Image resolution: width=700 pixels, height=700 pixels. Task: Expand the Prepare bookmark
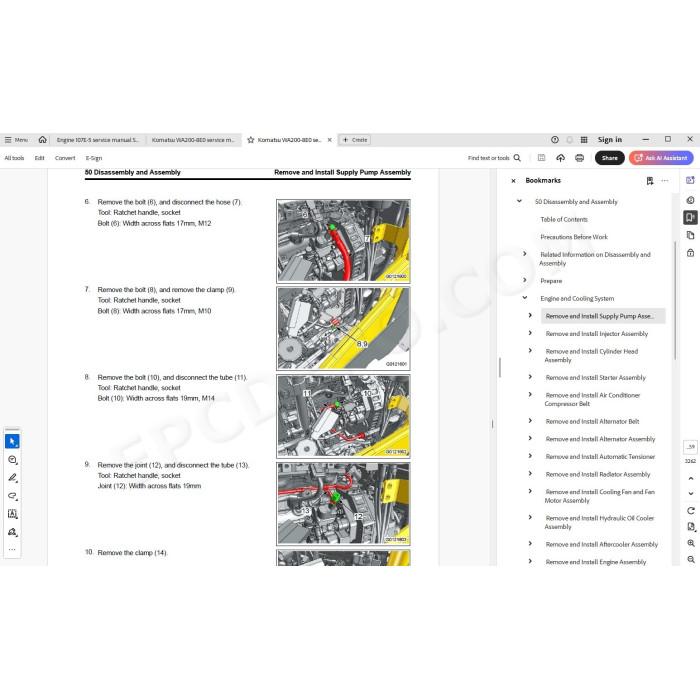coord(525,280)
